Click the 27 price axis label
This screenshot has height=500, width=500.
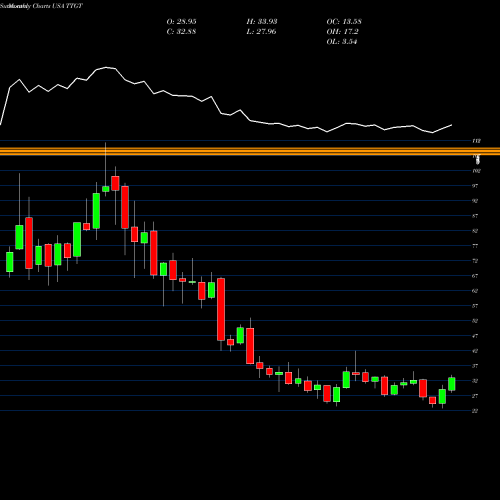[475, 396]
